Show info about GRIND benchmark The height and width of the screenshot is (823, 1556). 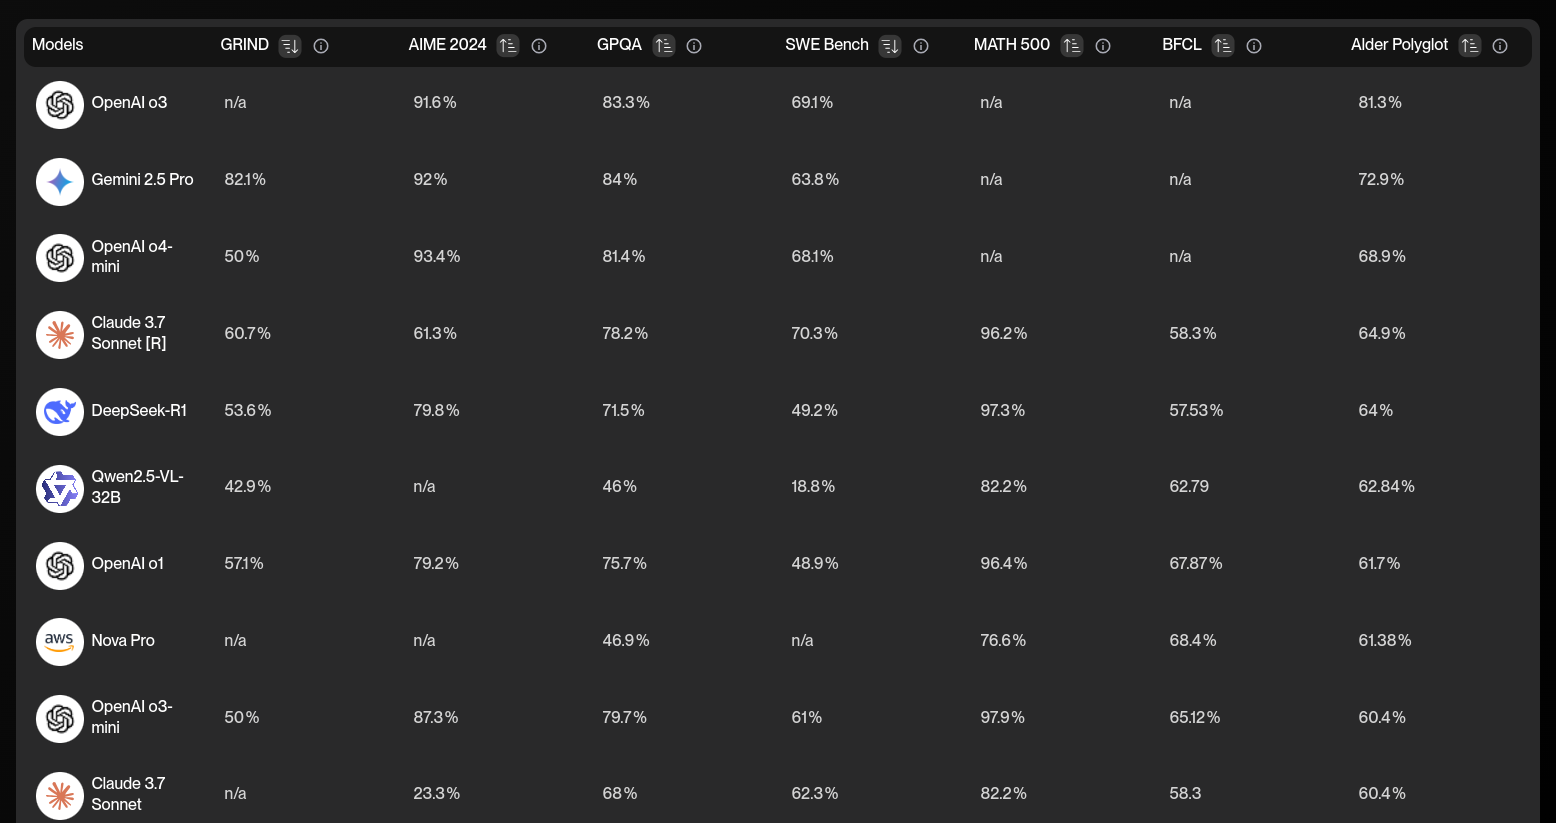click(x=321, y=46)
